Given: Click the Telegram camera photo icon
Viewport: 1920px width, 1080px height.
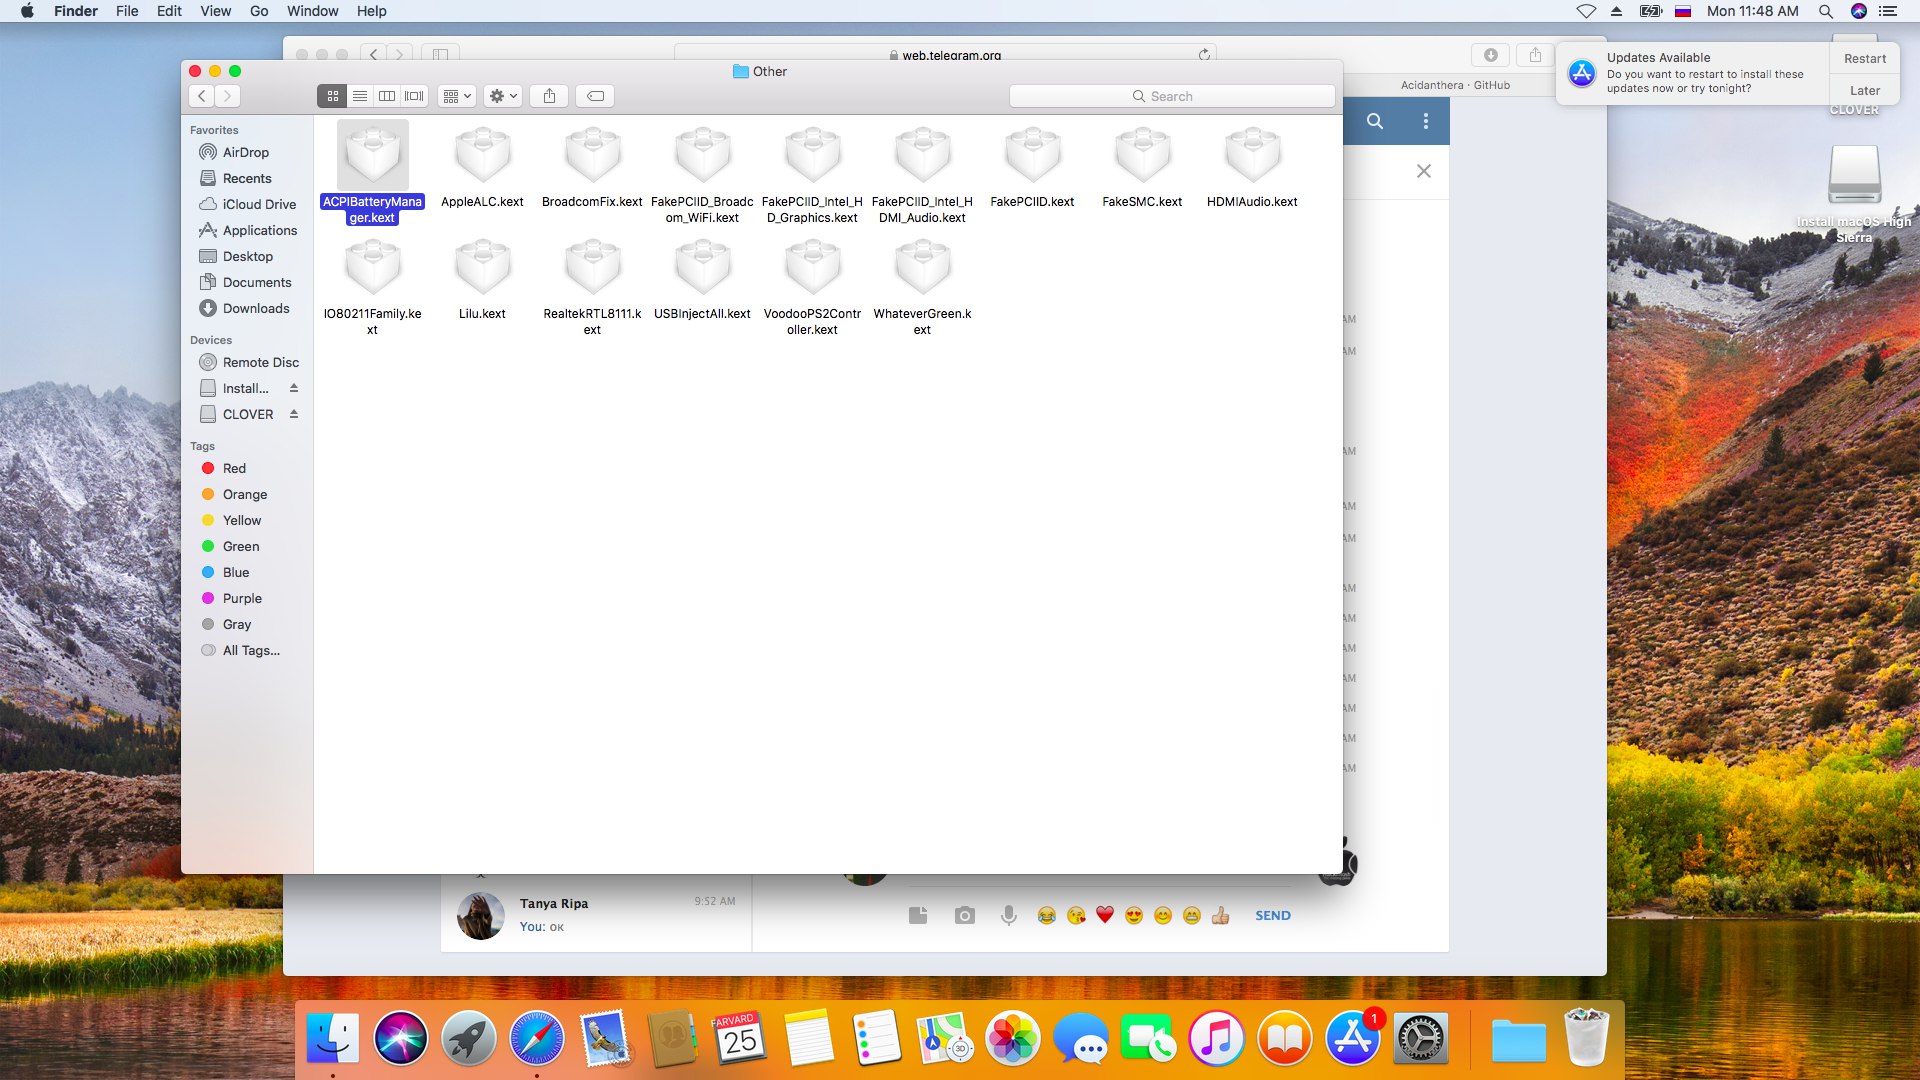Looking at the screenshot, I should click(x=964, y=915).
